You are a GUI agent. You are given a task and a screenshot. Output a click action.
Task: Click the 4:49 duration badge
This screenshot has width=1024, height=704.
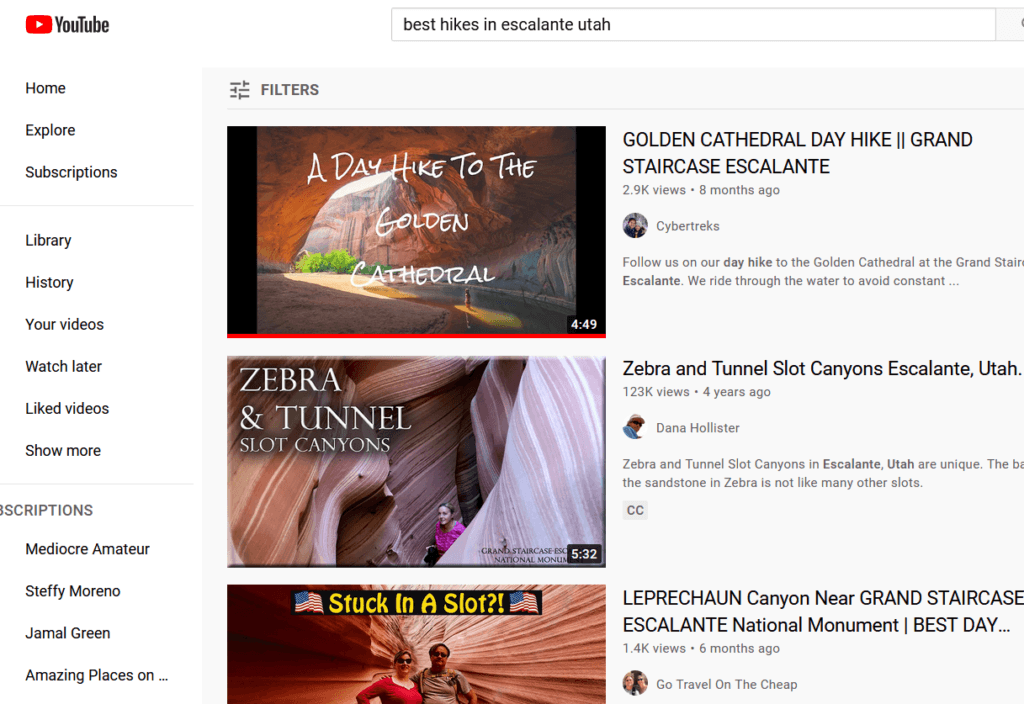tap(584, 324)
